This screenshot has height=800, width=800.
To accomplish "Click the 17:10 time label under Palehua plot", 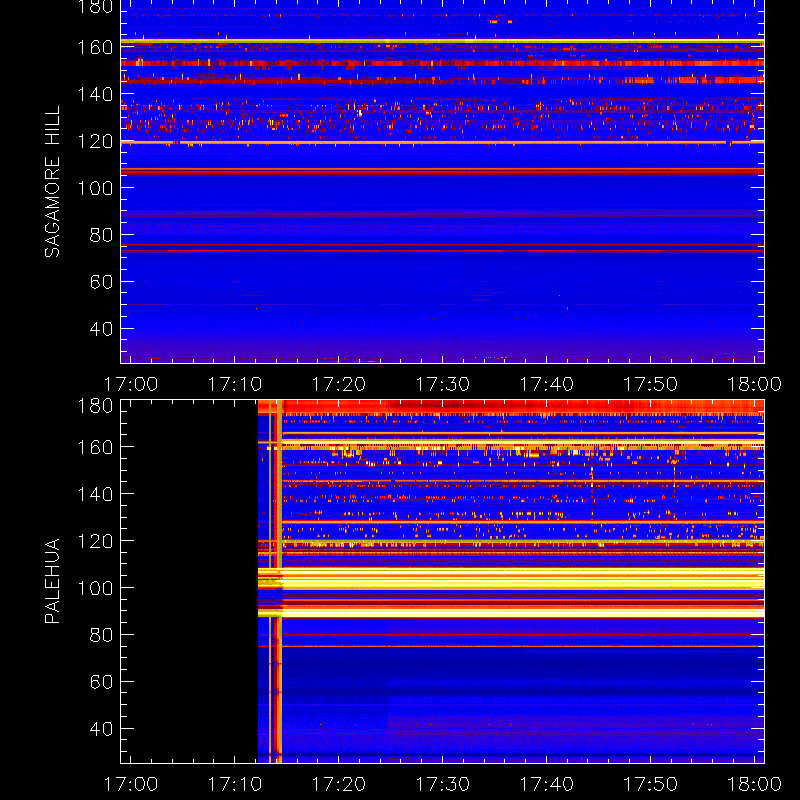I will click(235, 784).
